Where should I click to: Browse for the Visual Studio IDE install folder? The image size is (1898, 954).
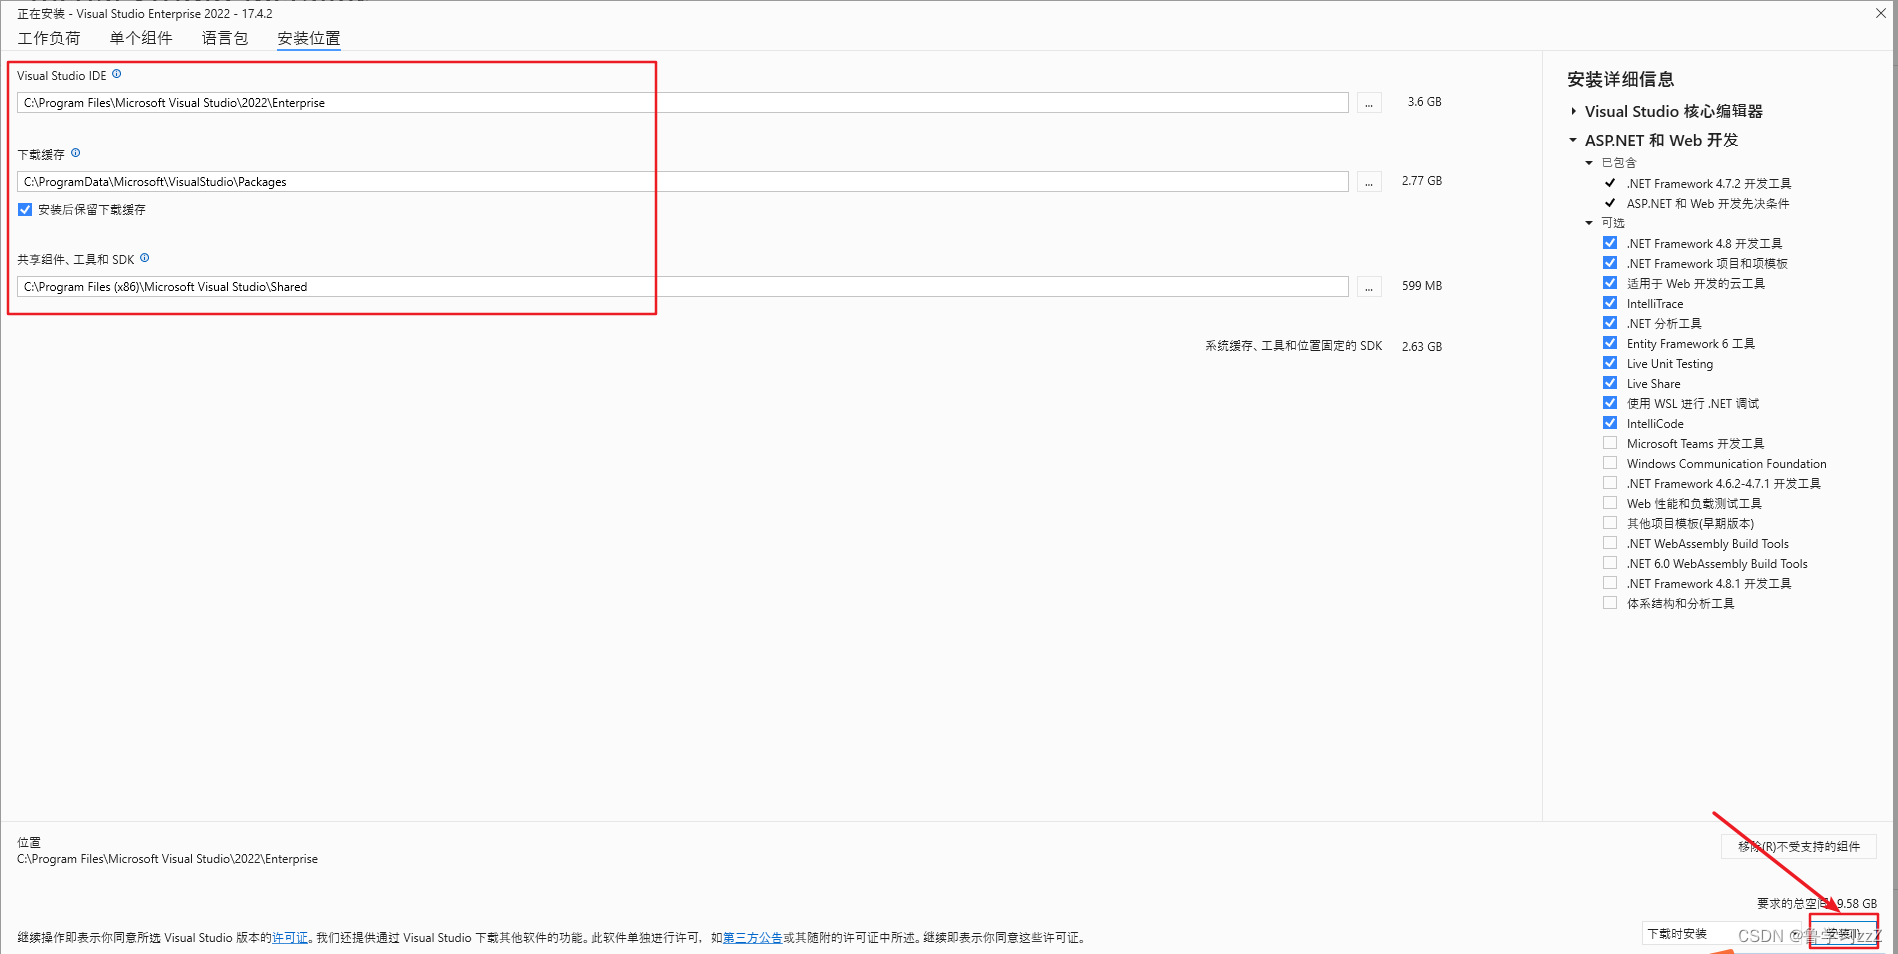point(1369,103)
